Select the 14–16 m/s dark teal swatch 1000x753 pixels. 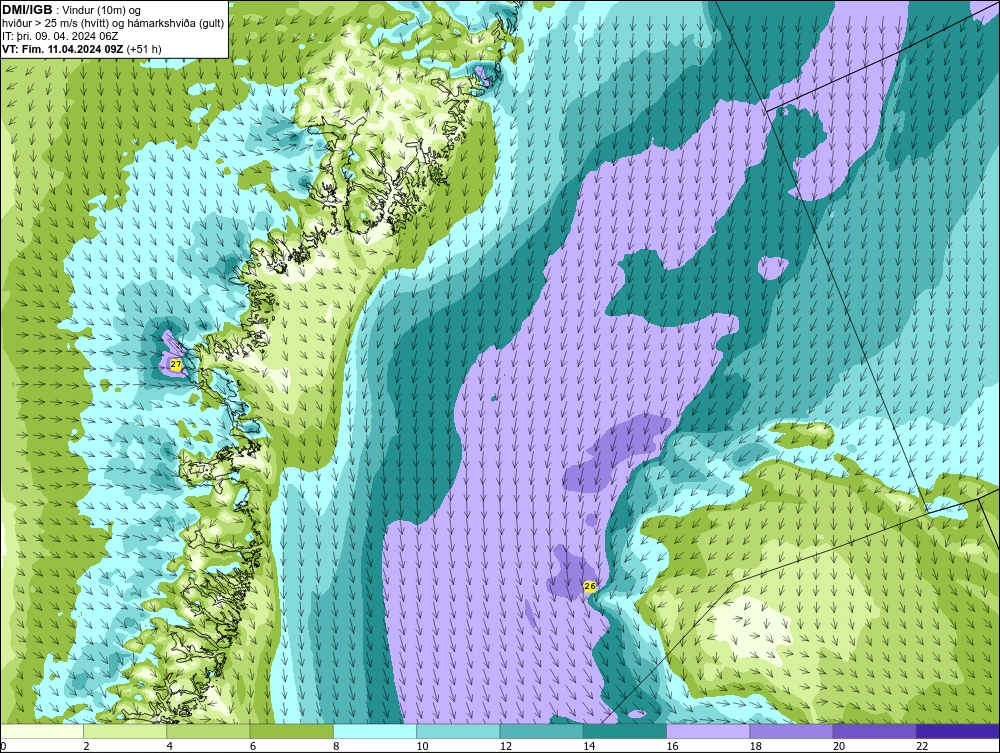625,731
